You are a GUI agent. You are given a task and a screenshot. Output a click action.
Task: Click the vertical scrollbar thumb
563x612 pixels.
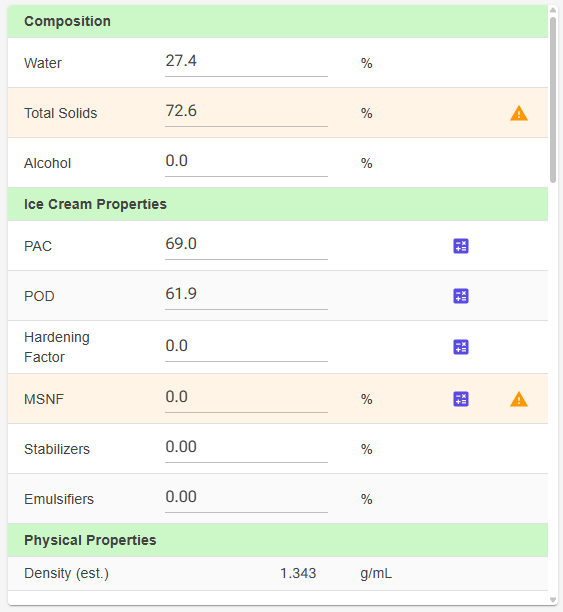click(x=553, y=100)
